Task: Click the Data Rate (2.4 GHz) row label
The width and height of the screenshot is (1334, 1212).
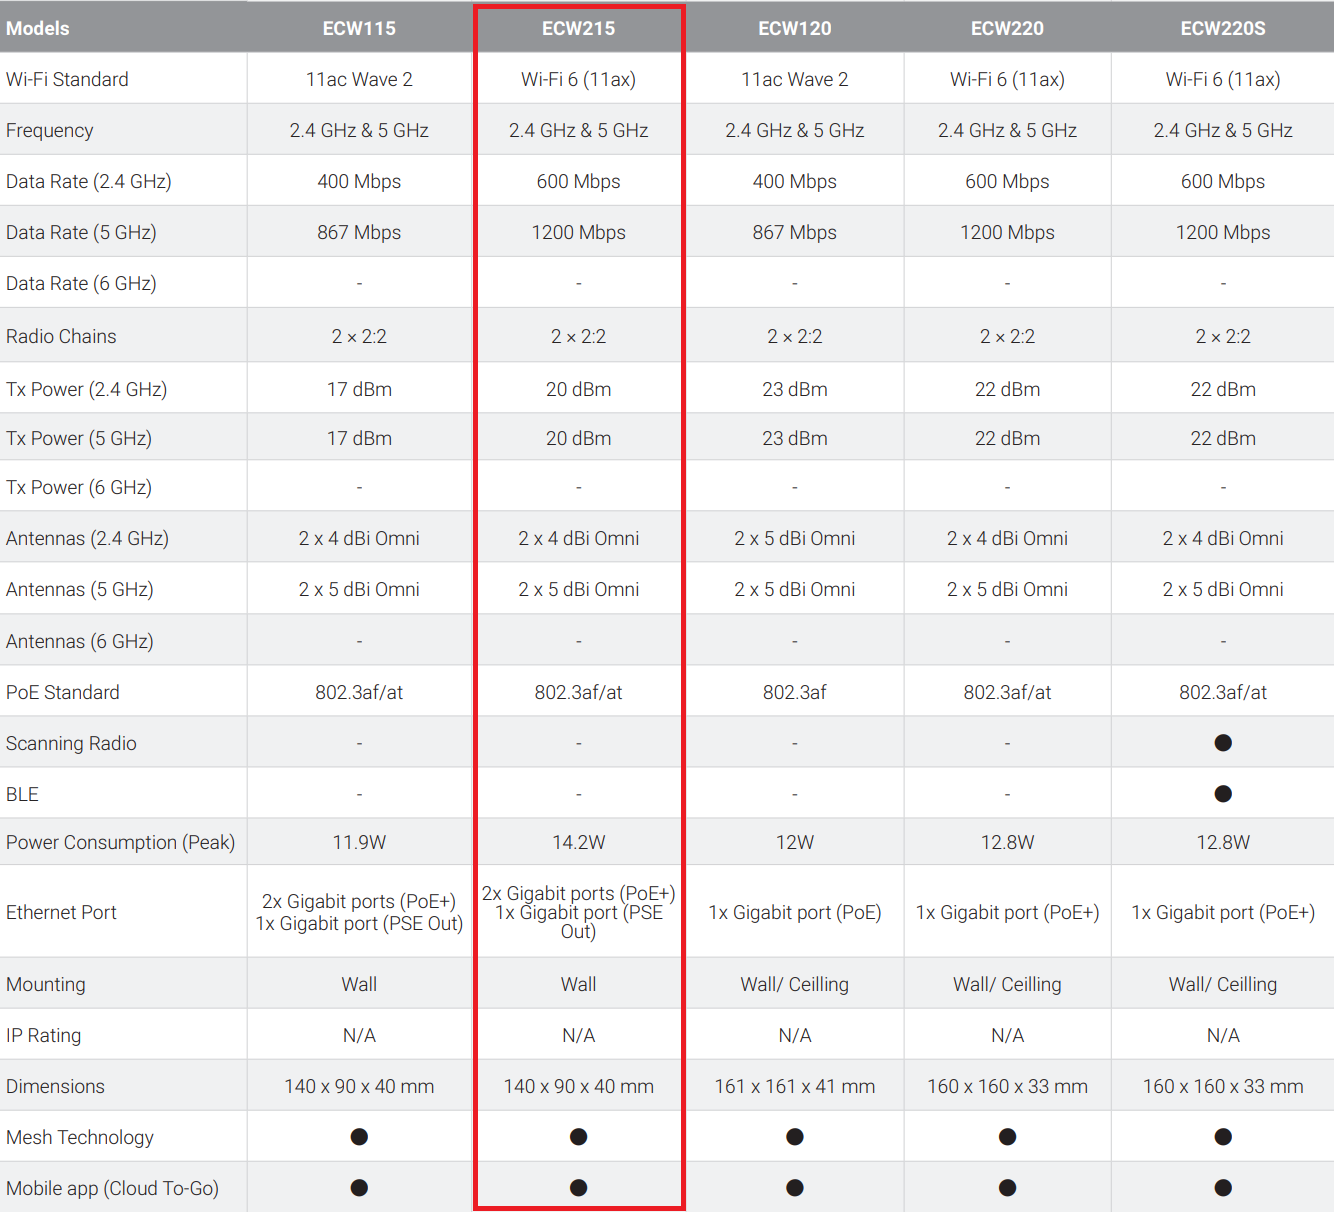Action: tap(88, 181)
